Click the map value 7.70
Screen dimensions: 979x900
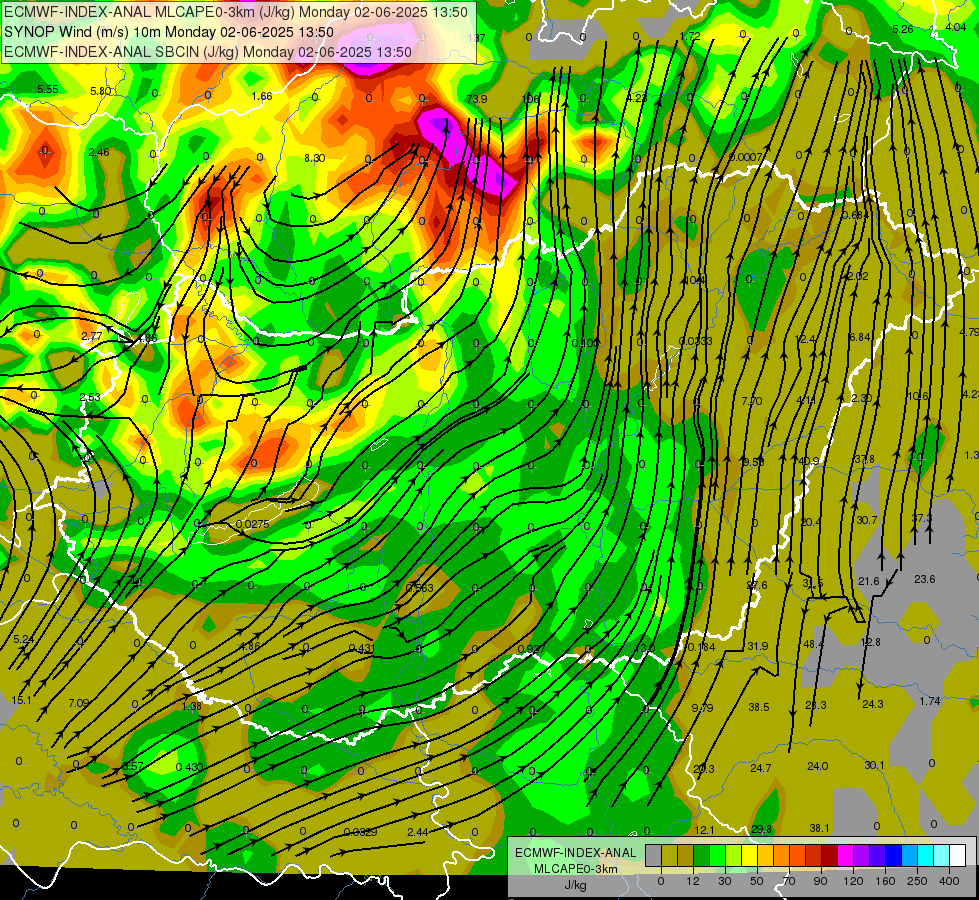(x=752, y=401)
